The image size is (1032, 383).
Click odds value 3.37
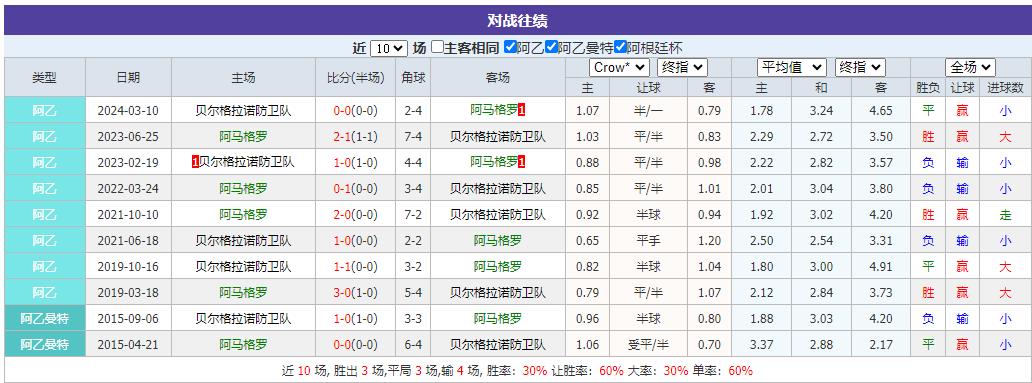pos(761,345)
